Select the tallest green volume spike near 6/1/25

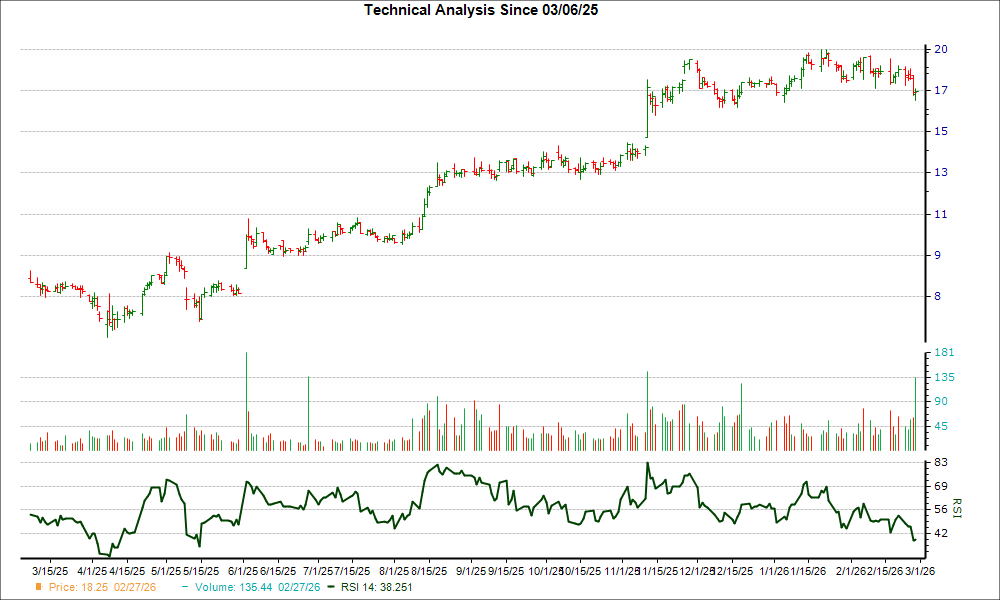[x=247, y=400]
